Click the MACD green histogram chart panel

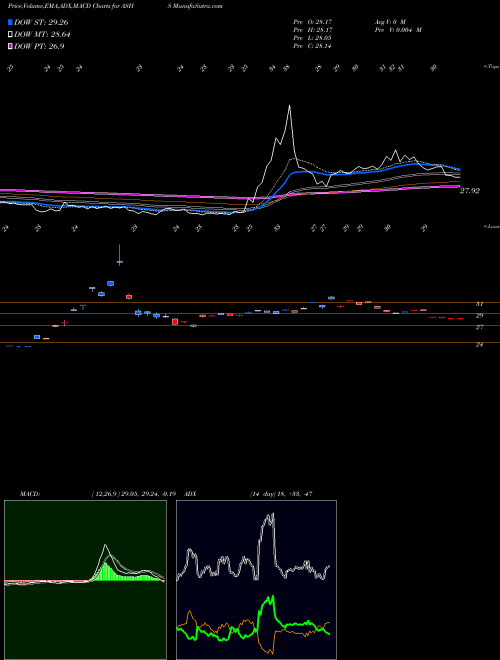85,580
